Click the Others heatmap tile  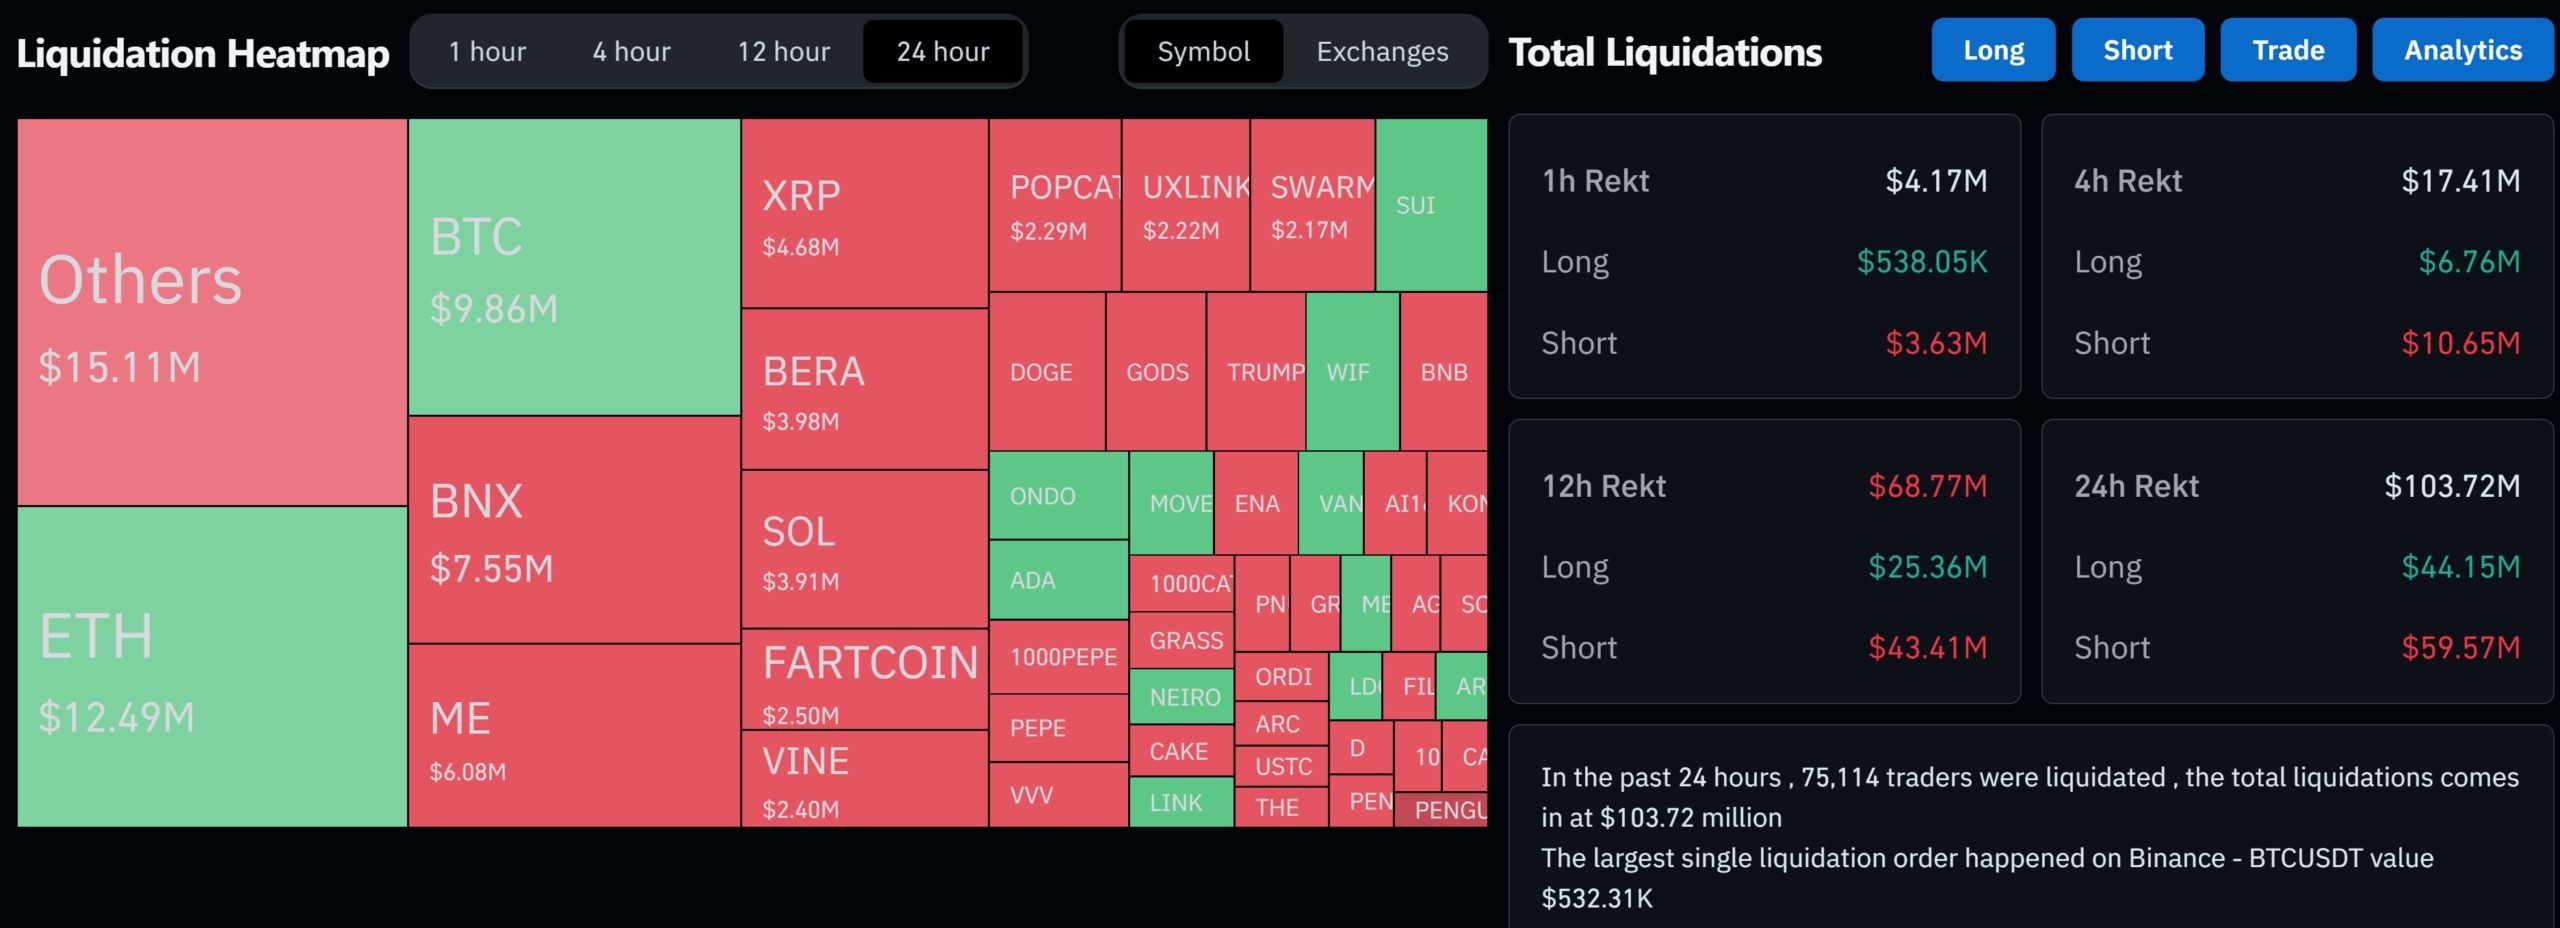pos(212,312)
